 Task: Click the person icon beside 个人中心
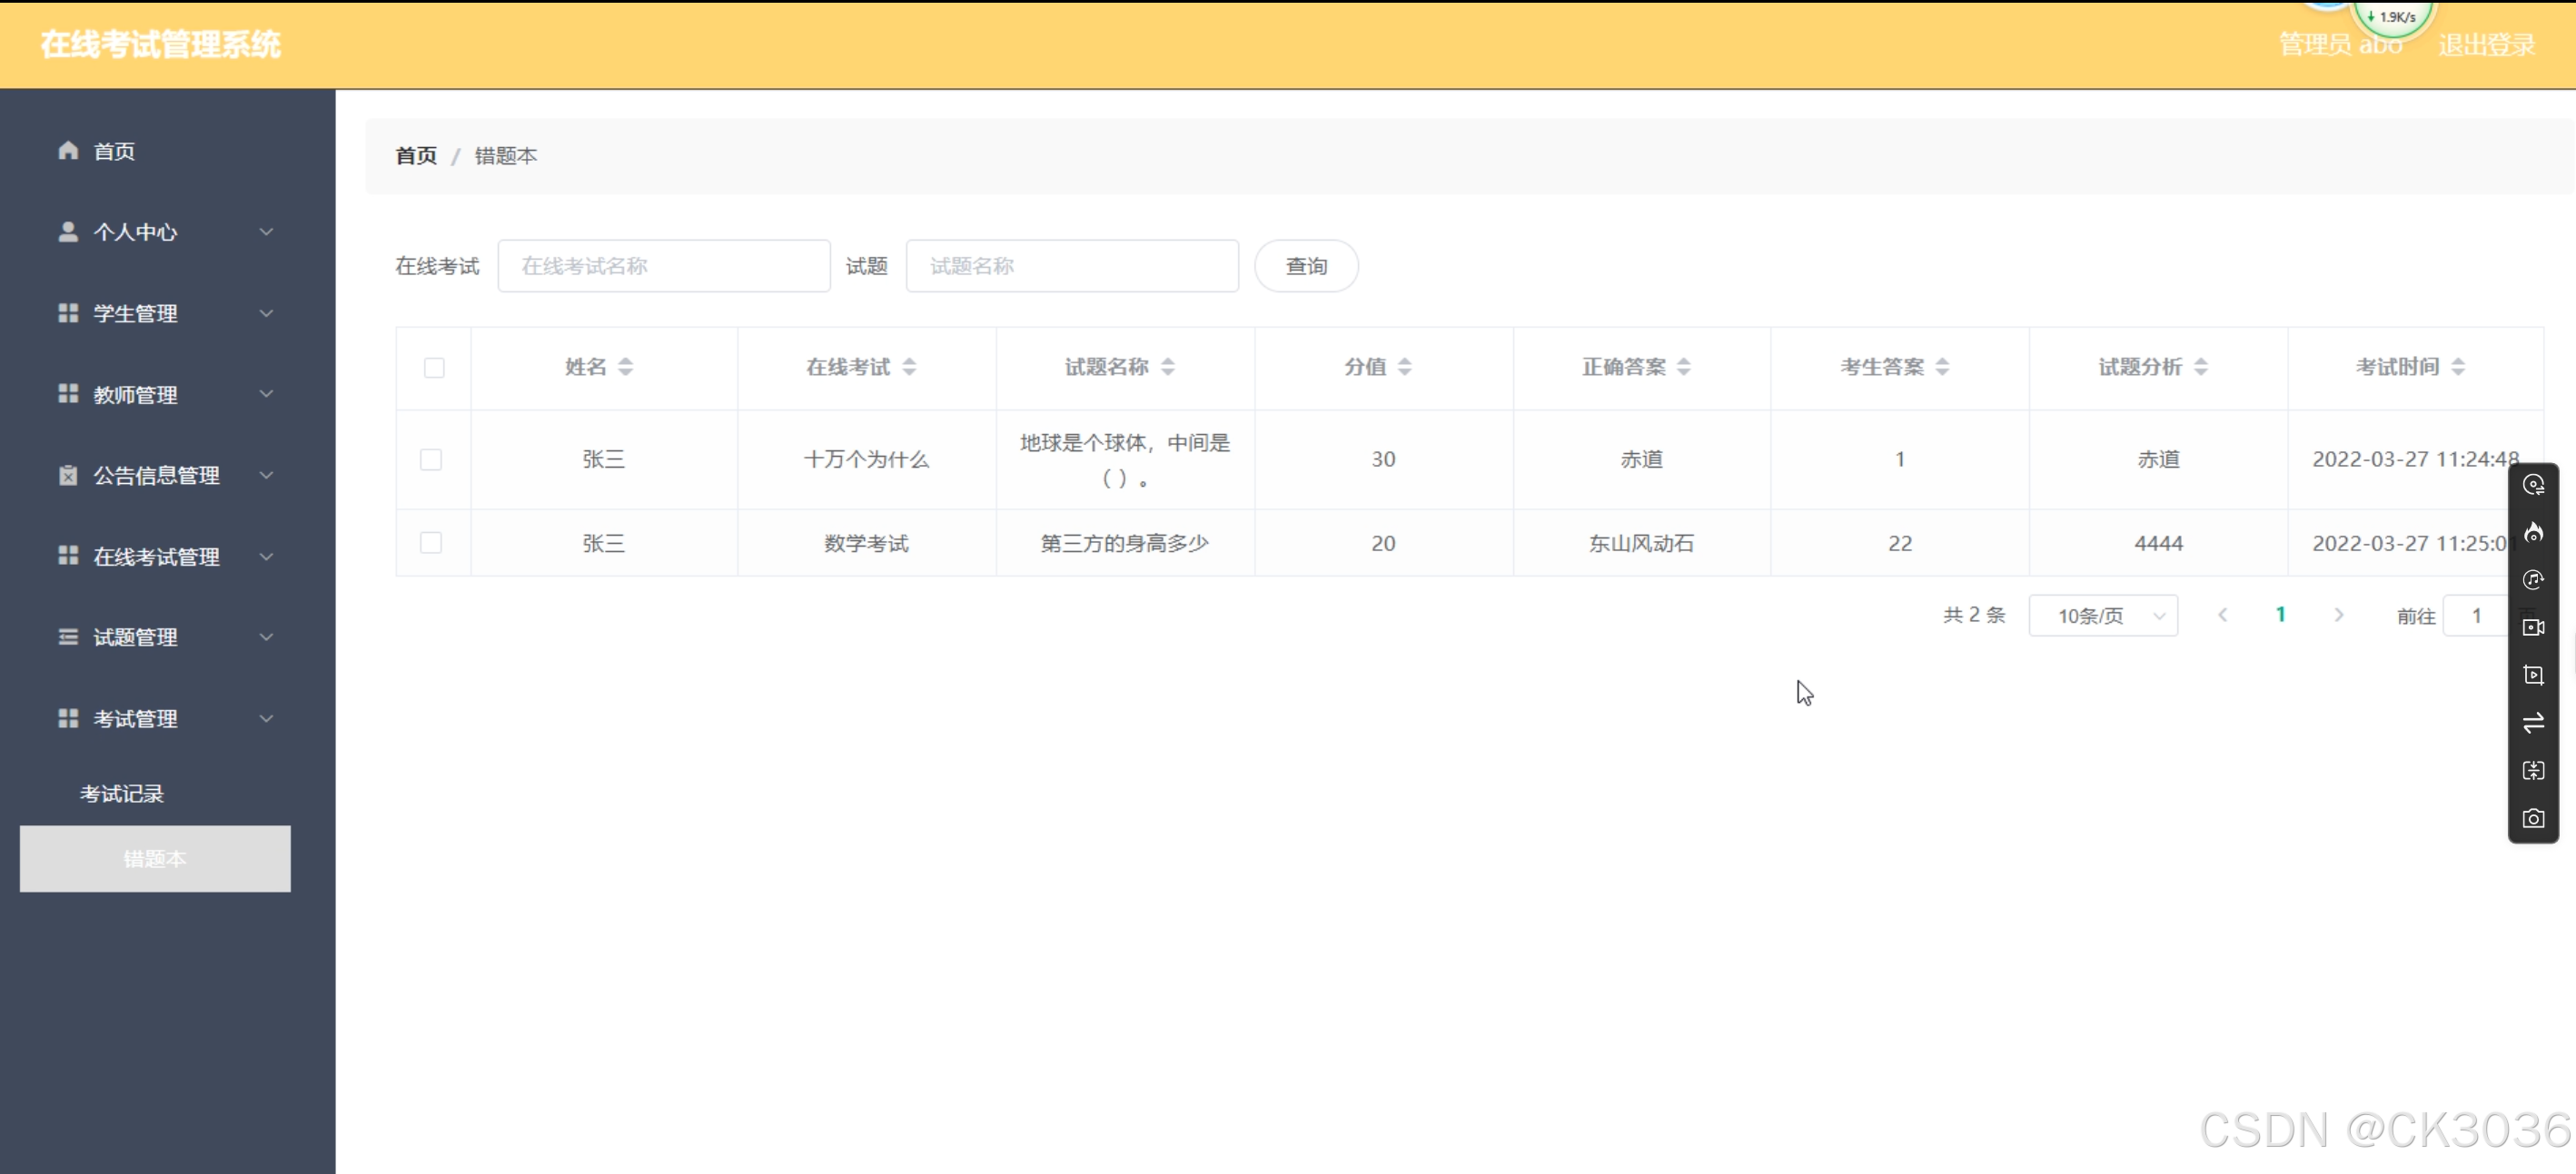pos(68,232)
